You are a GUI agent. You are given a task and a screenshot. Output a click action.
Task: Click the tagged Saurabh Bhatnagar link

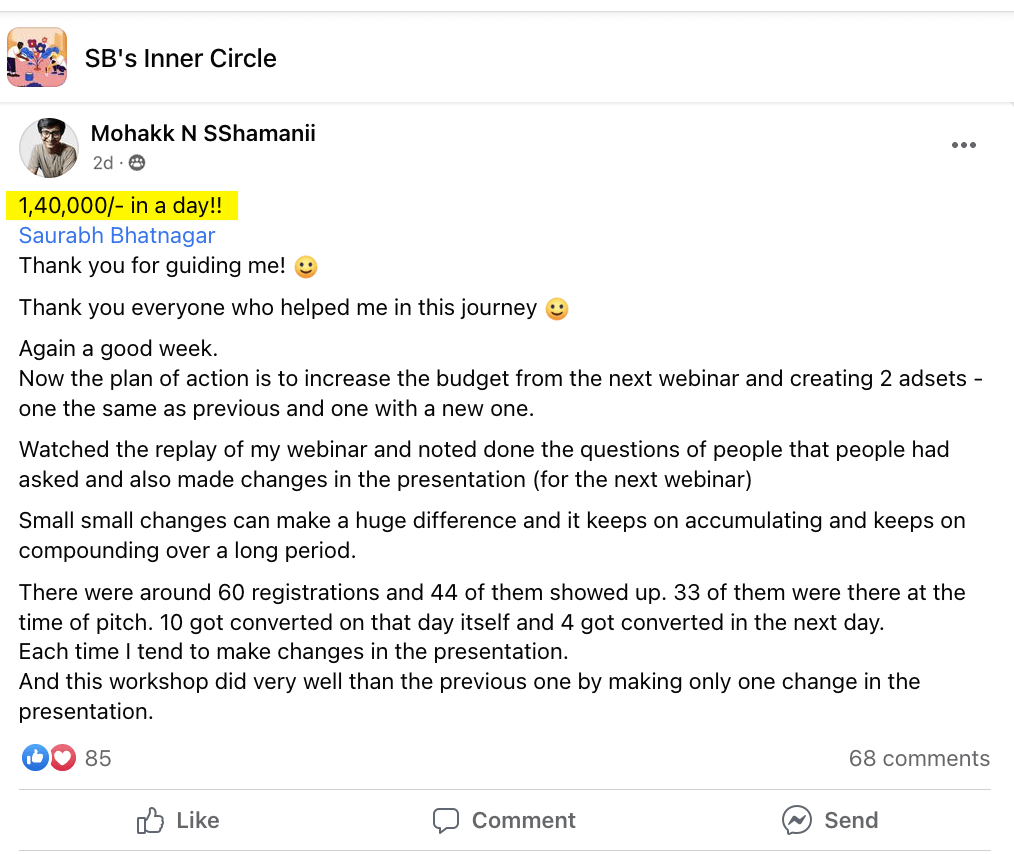click(x=117, y=236)
